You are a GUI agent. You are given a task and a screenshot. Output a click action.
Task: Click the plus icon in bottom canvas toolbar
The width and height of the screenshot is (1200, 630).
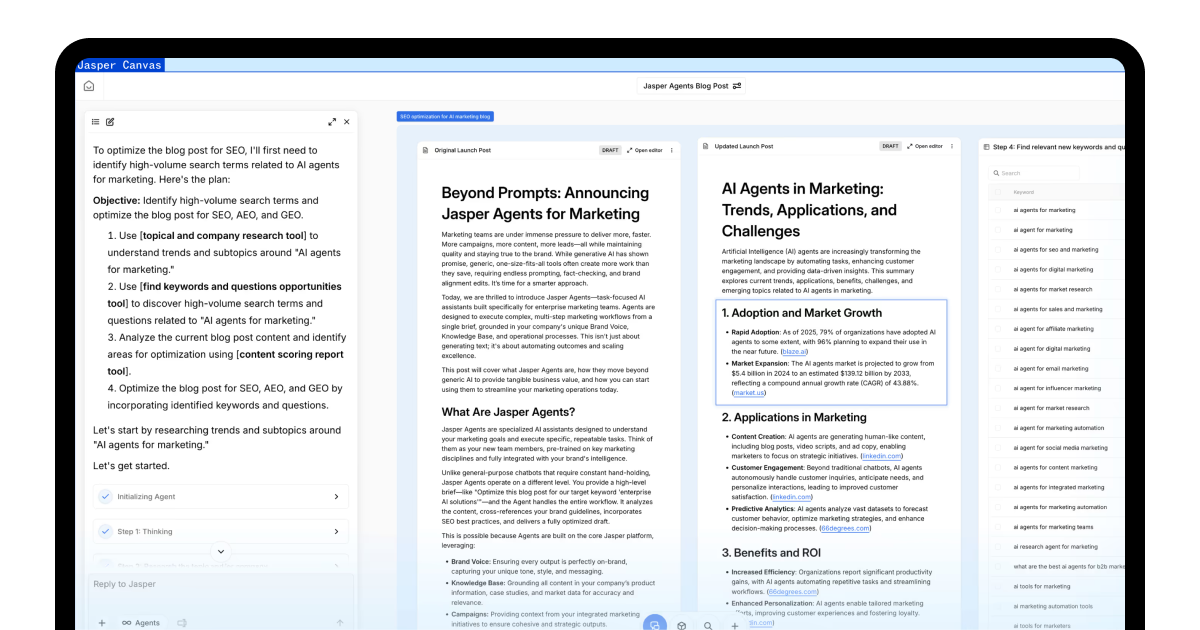735,626
